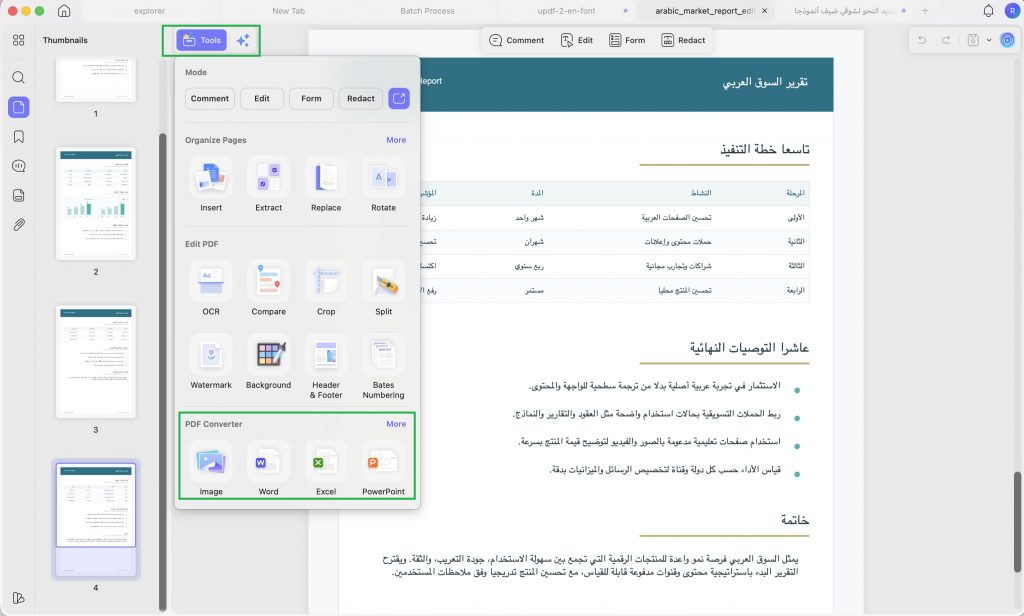The width and height of the screenshot is (1024, 616).
Task: Convert PDF to Word
Action: [x=268, y=468]
